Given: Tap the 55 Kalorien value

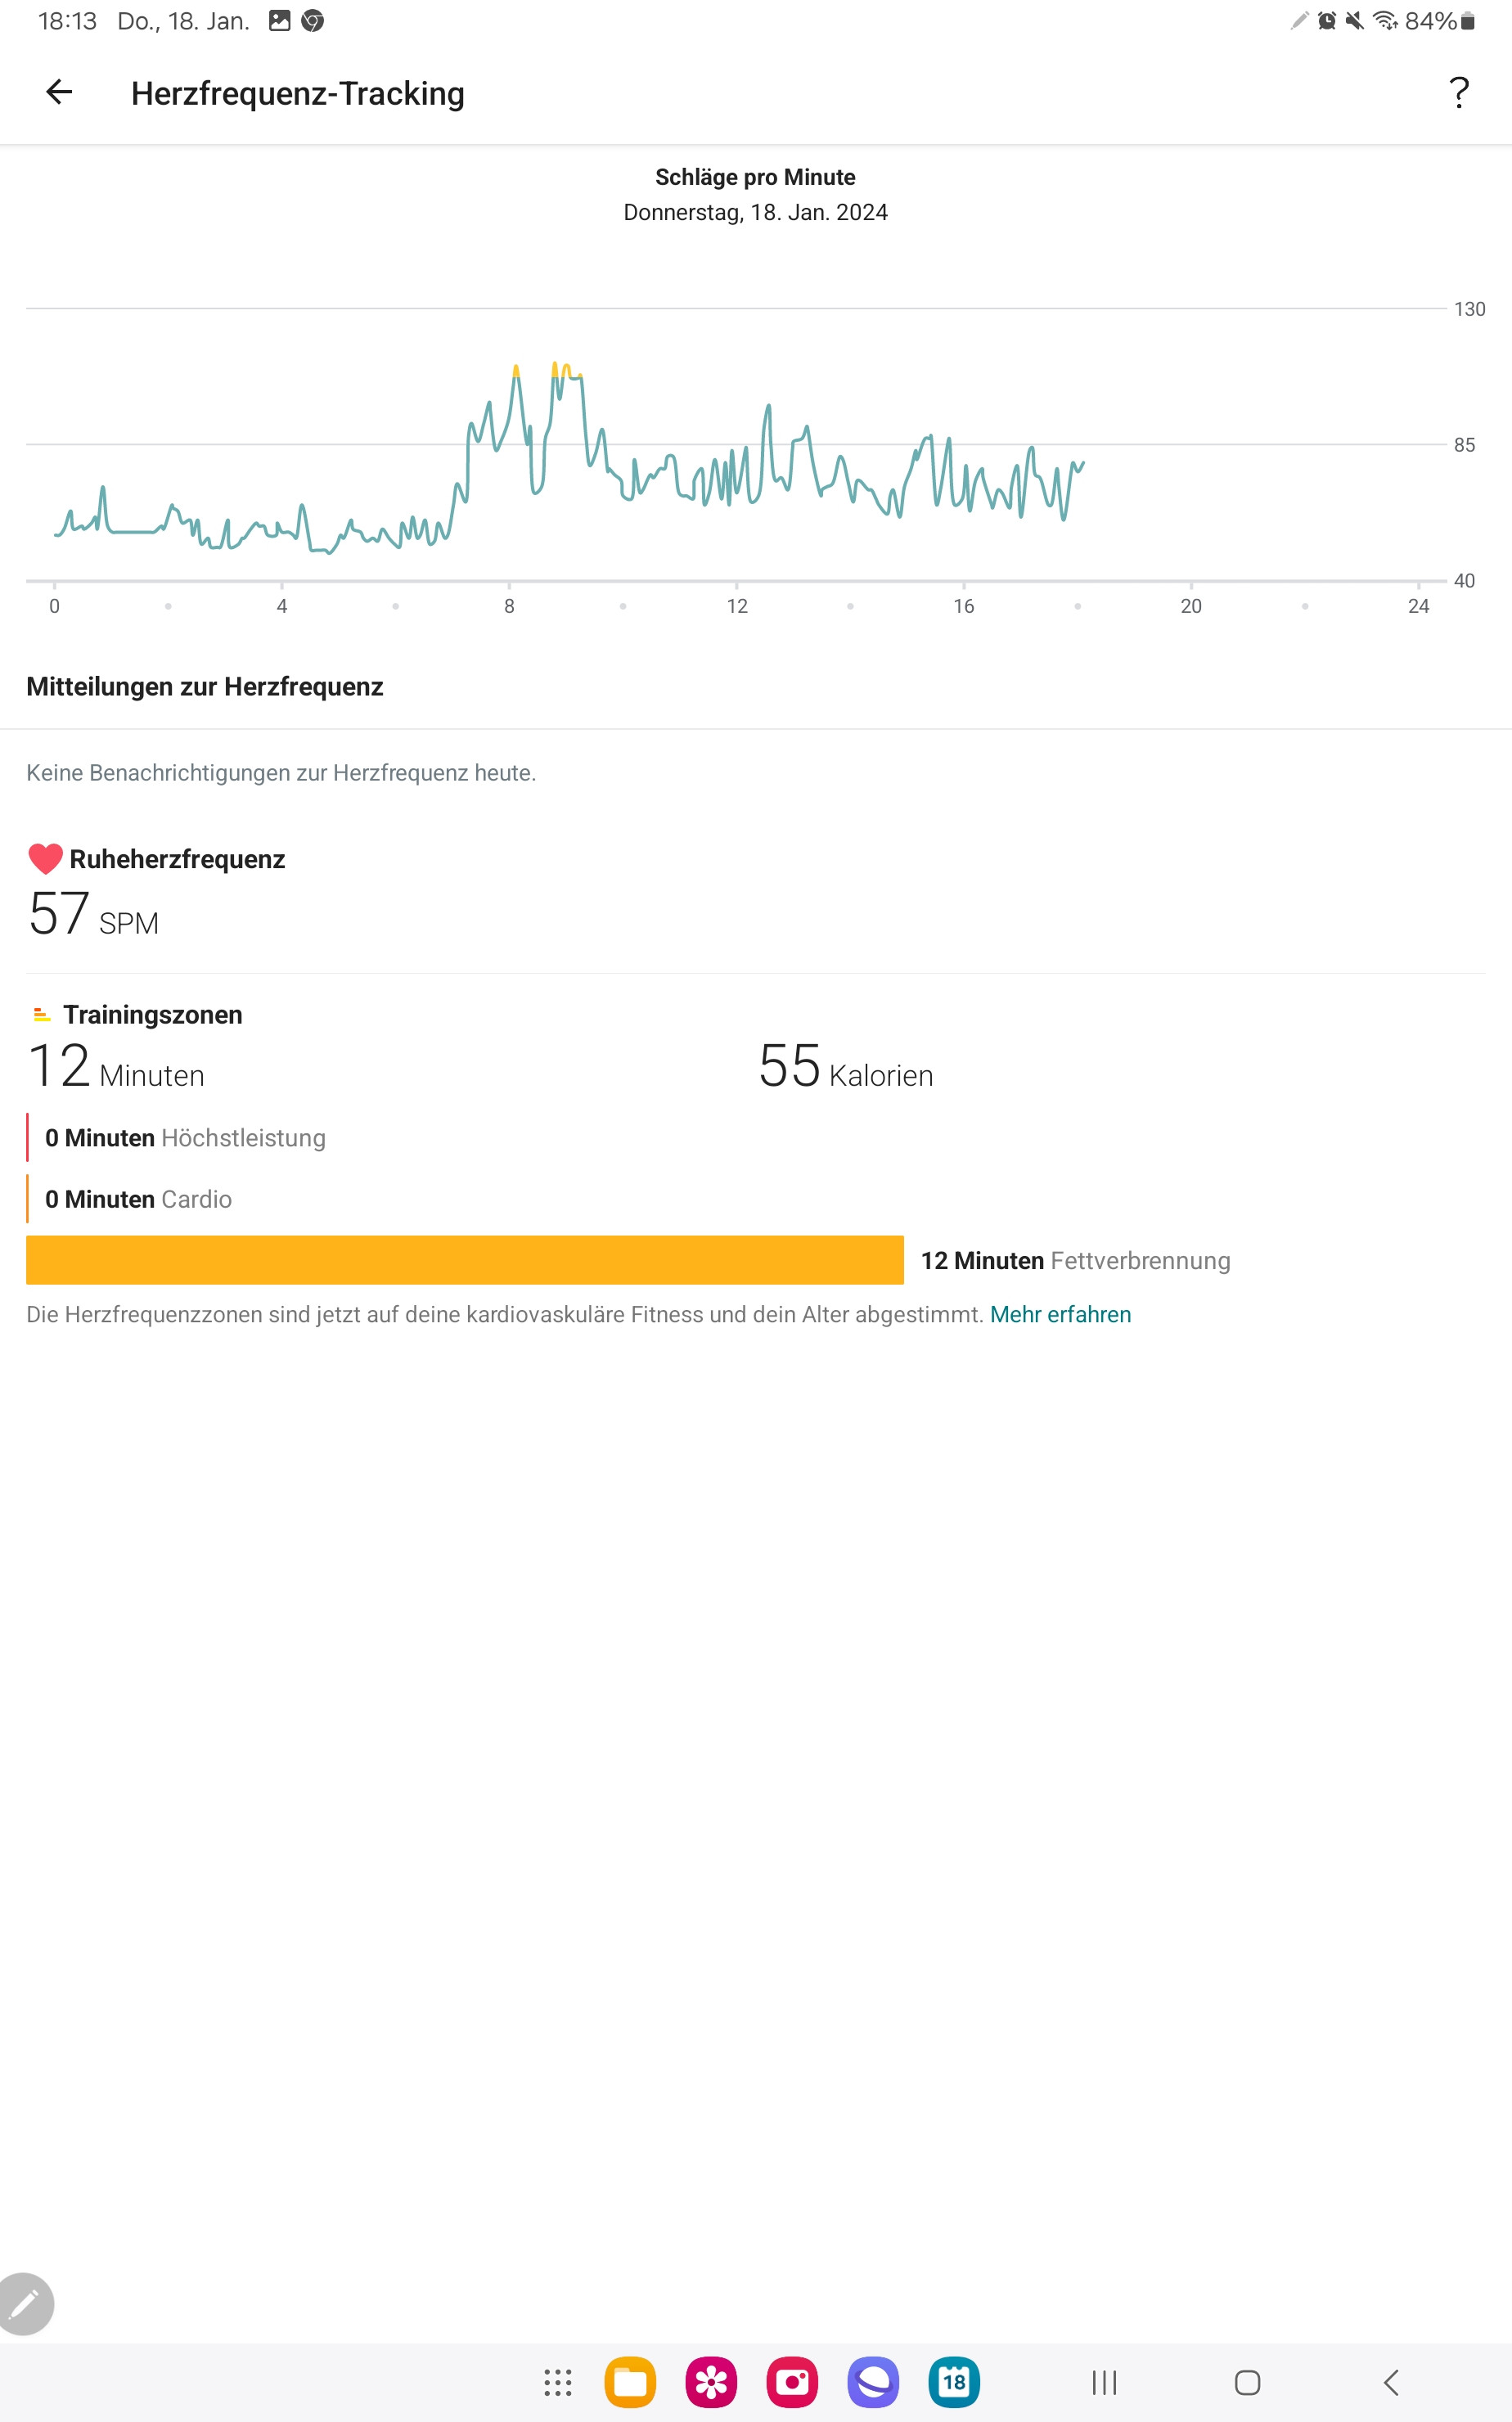Looking at the screenshot, I should 846,1066.
